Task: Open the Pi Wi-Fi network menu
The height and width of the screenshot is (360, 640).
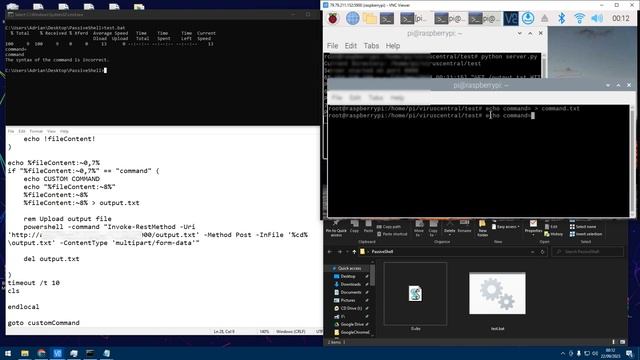Action: point(579,18)
